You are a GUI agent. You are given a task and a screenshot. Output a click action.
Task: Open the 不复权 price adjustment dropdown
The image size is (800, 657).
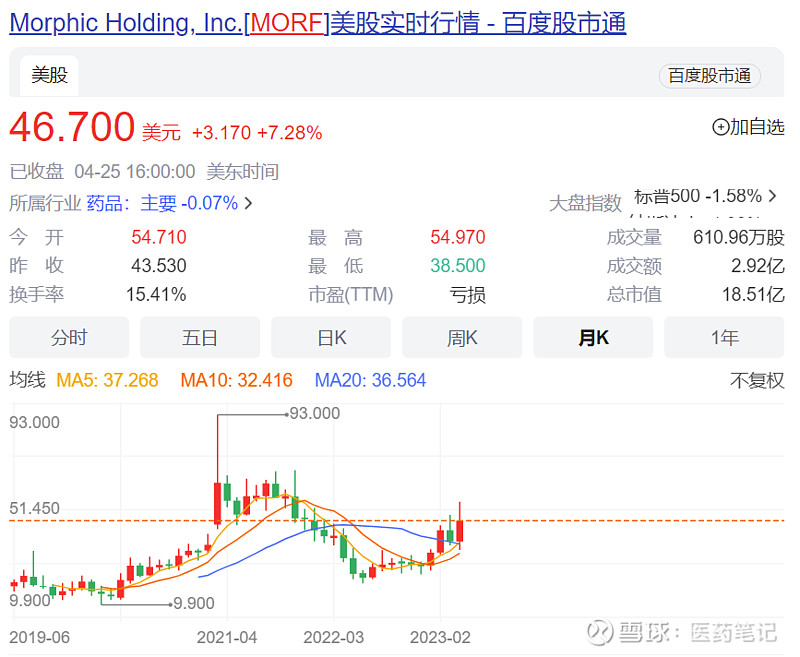coord(756,381)
